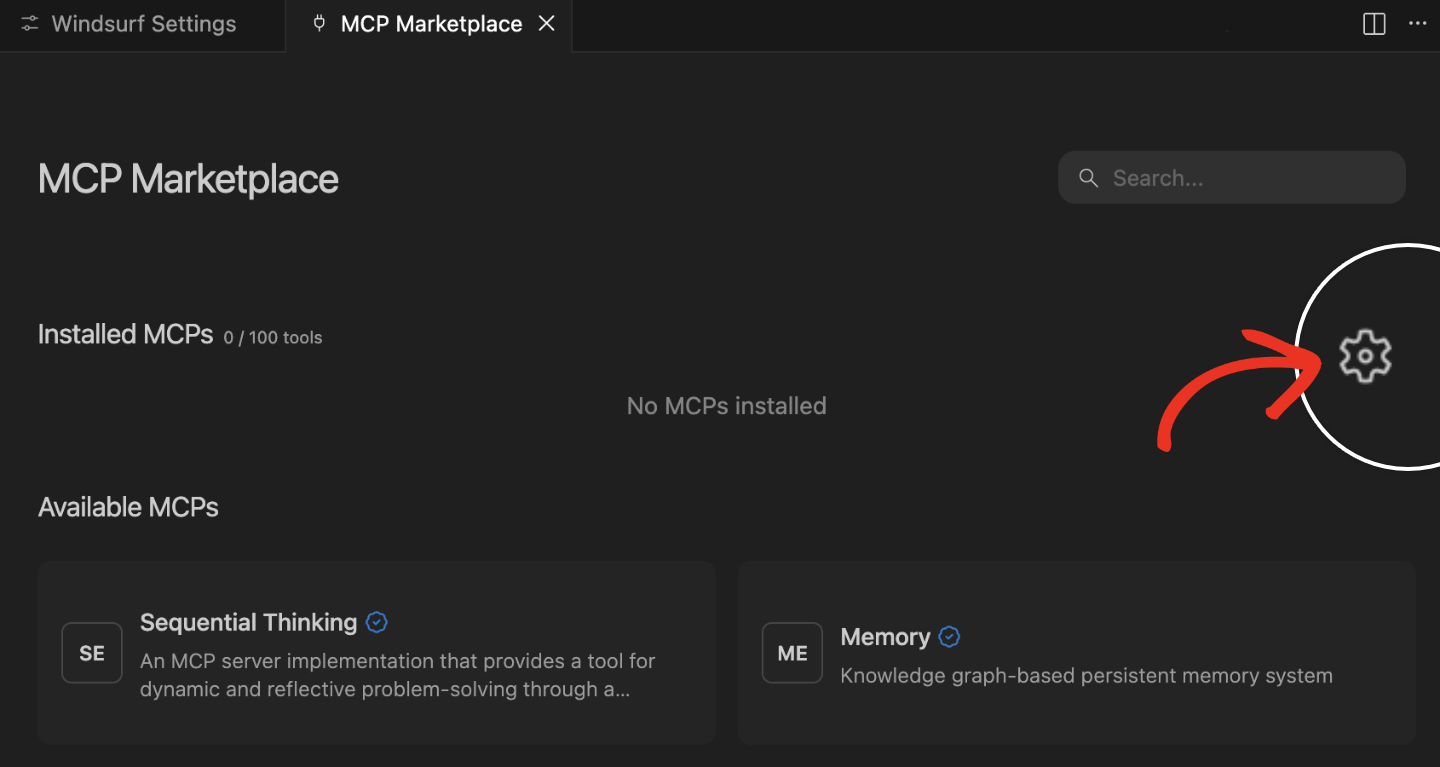1440x767 pixels.
Task: Click the truncated Sequential Thinking description text
Action: point(398,675)
